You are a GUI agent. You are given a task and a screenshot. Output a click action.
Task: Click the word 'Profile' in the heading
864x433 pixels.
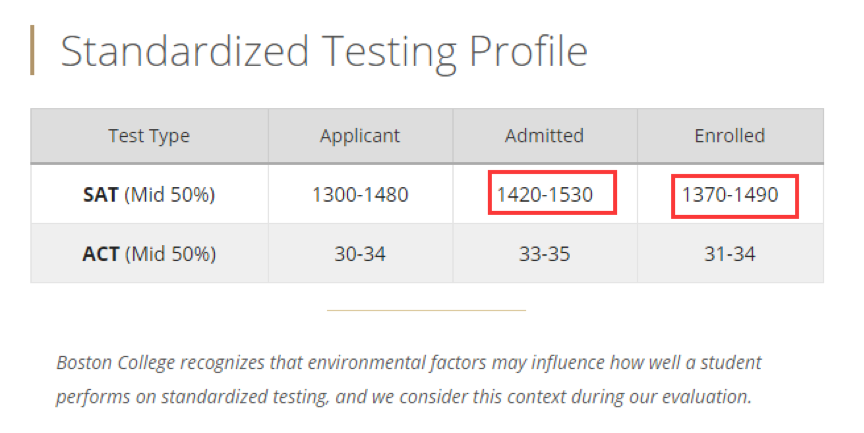click(528, 51)
